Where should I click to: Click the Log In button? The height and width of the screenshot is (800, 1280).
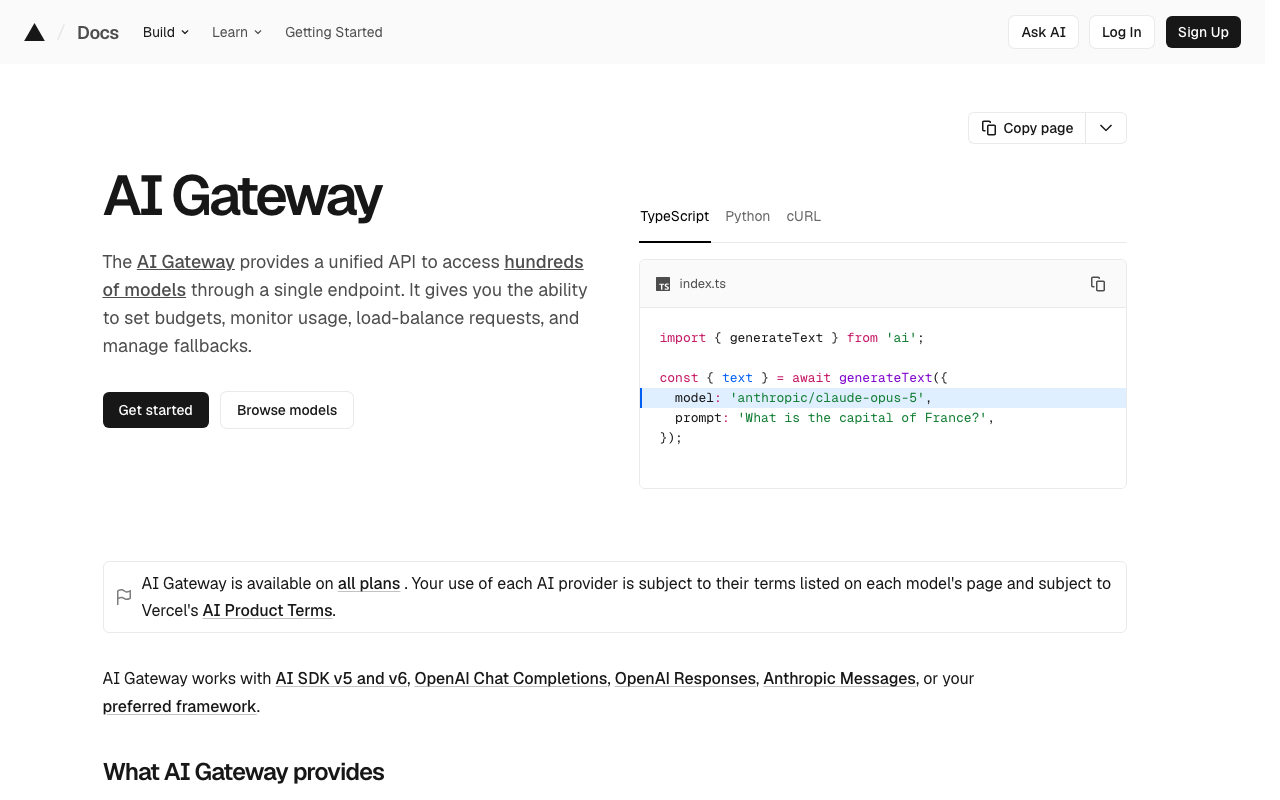click(1122, 32)
